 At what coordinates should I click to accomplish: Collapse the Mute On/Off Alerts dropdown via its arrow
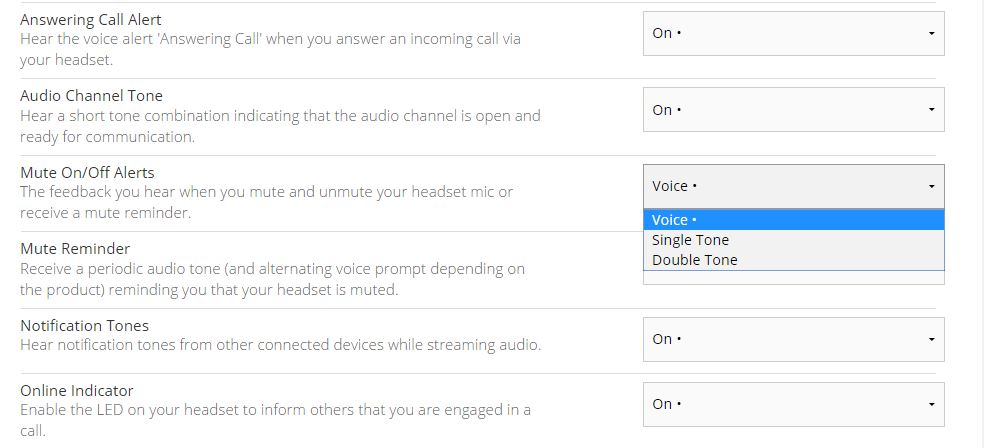[931, 186]
